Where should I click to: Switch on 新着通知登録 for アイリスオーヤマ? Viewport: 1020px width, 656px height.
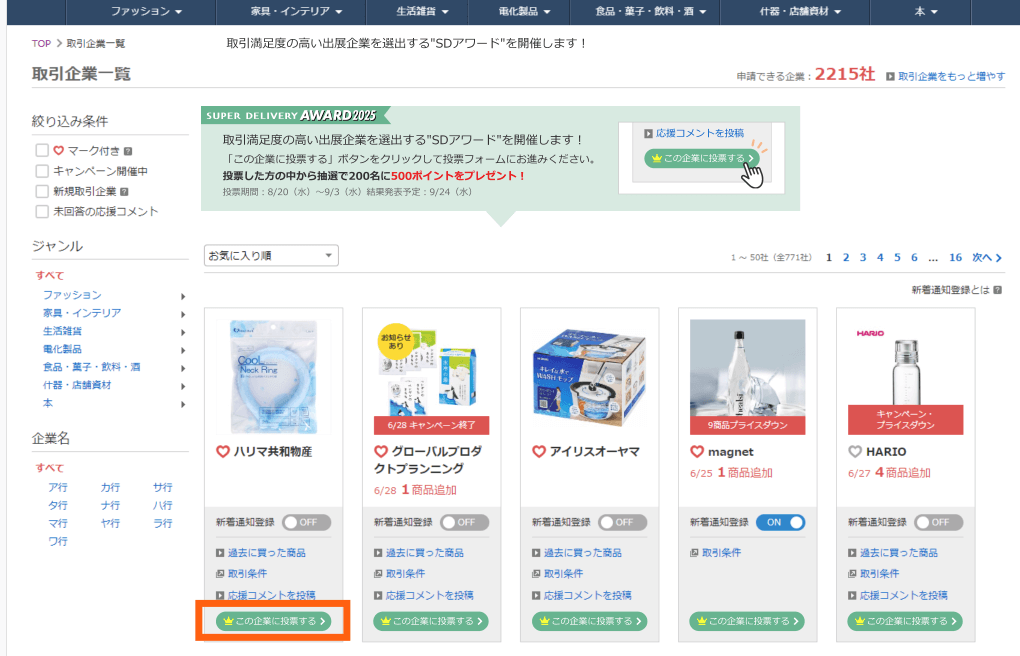tap(623, 523)
